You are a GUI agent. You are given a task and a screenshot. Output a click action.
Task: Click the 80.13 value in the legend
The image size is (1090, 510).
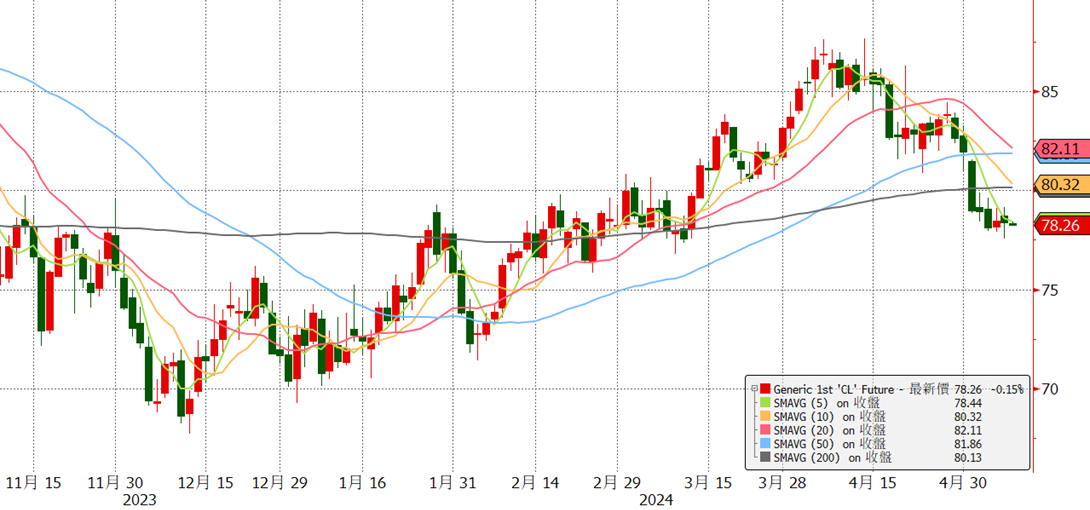pyautogui.click(x=967, y=457)
